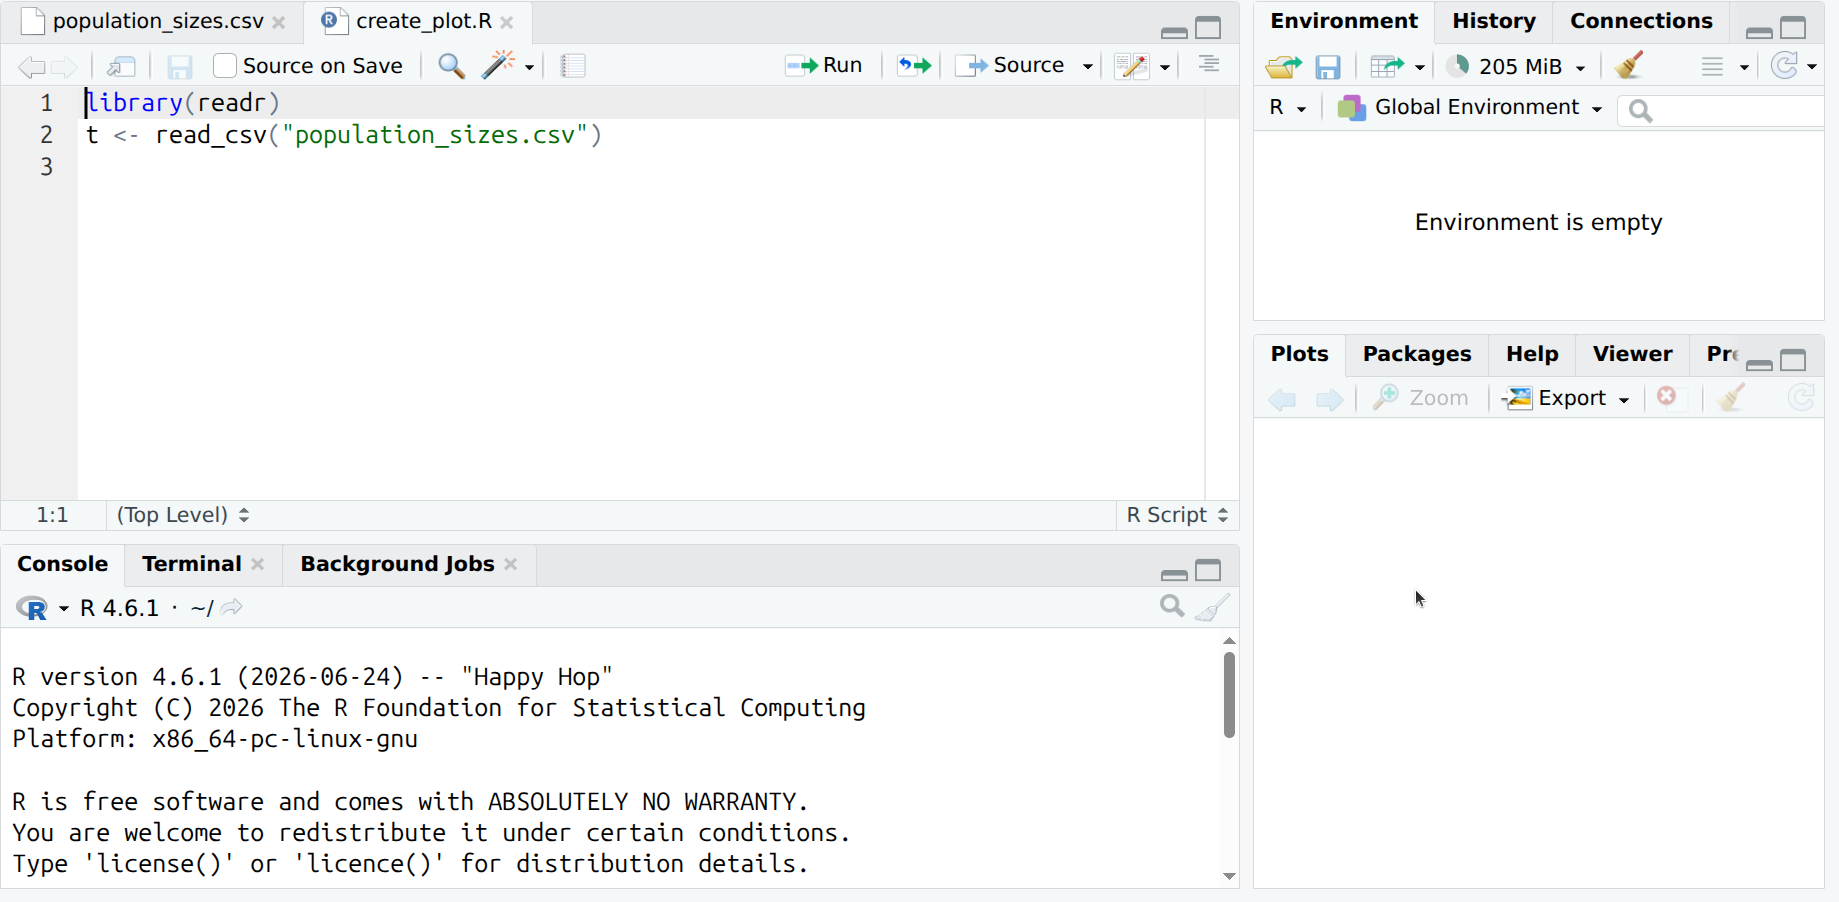The height and width of the screenshot is (902, 1839).
Task: Open the Help tab
Action: [x=1532, y=354]
